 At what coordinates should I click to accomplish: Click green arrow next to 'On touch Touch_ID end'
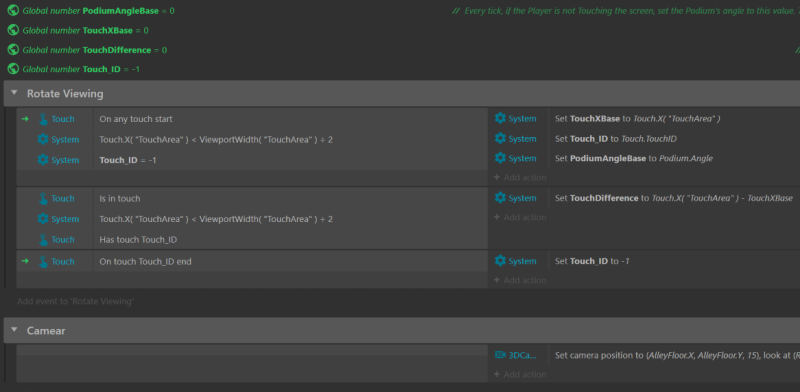pyautogui.click(x=24, y=261)
